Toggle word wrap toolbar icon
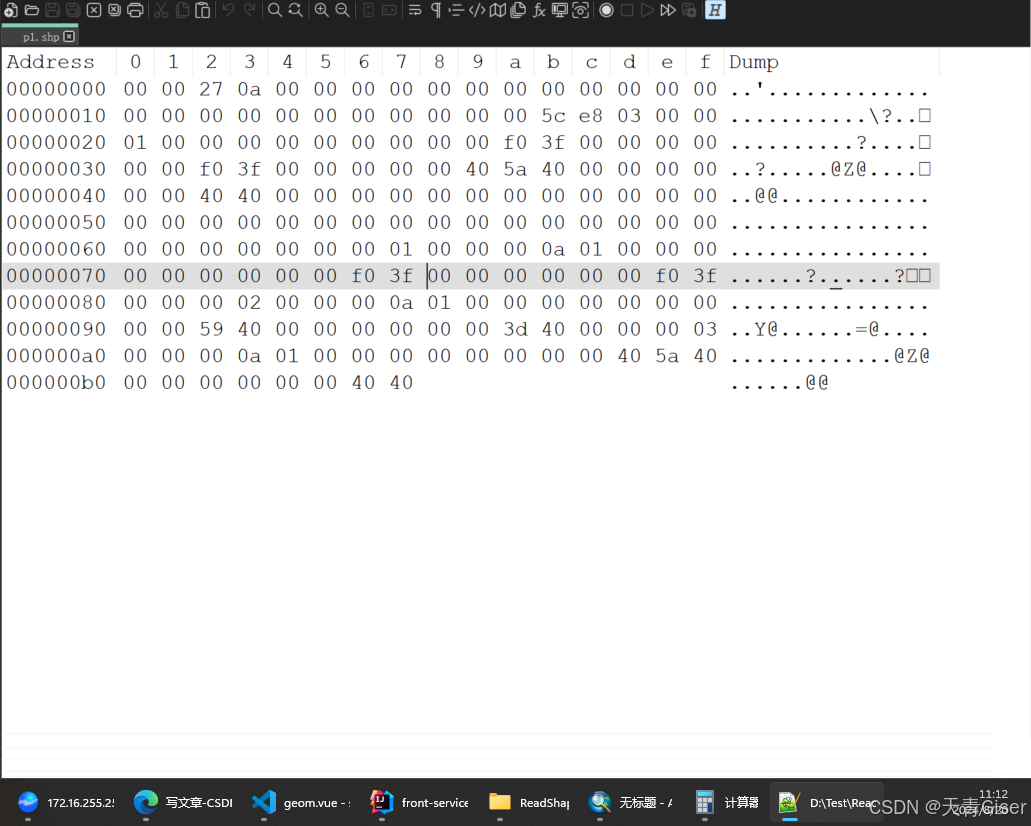The width and height of the screenshot is (1031, 826). [x=415, y=10]
